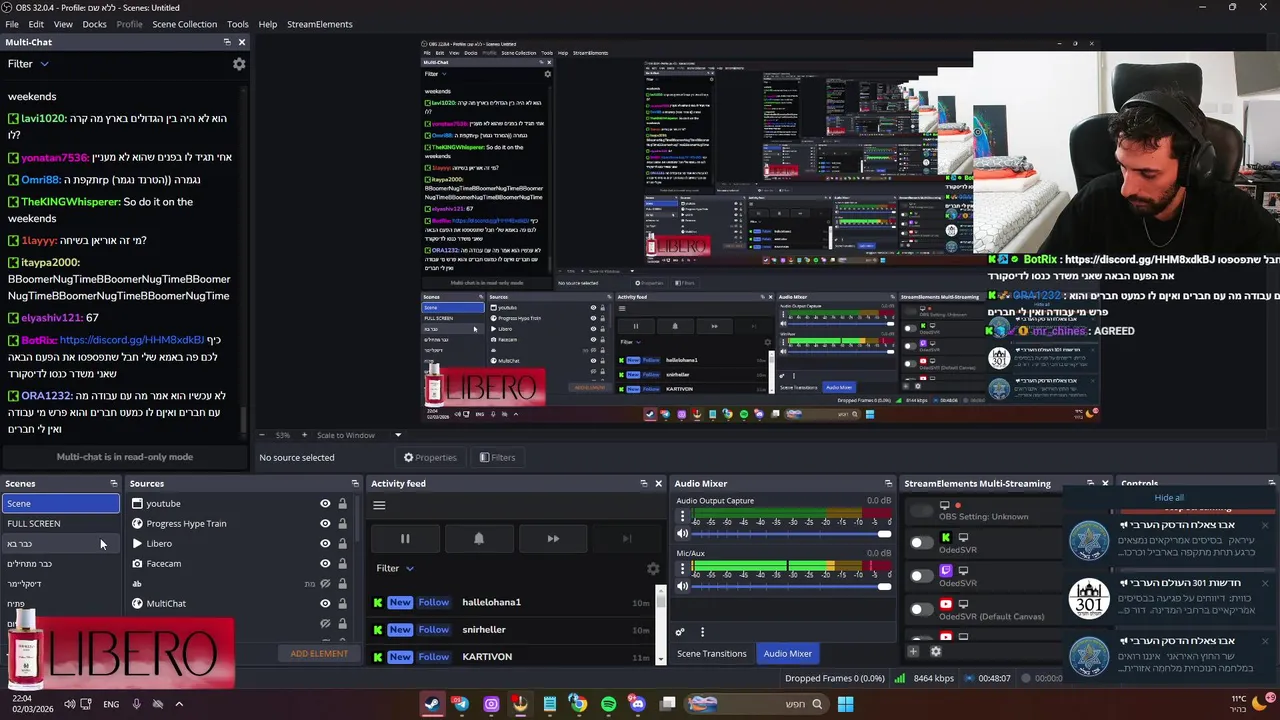Viewport: 1280px width, 720px height.
Task: Float the Audio Mixer dock panel
Action: 888,483
